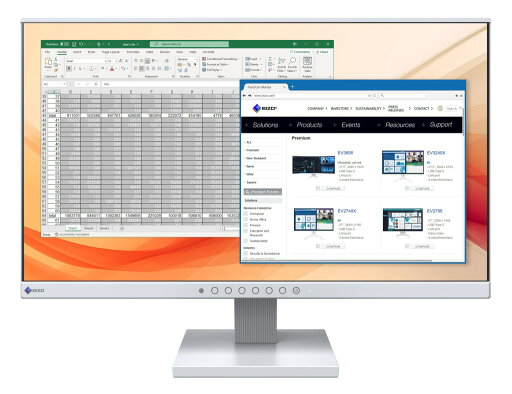This screenshot has height=394, width=512.
Task: Open Find & Select dropdown in Excel
Action: (292, 64)
